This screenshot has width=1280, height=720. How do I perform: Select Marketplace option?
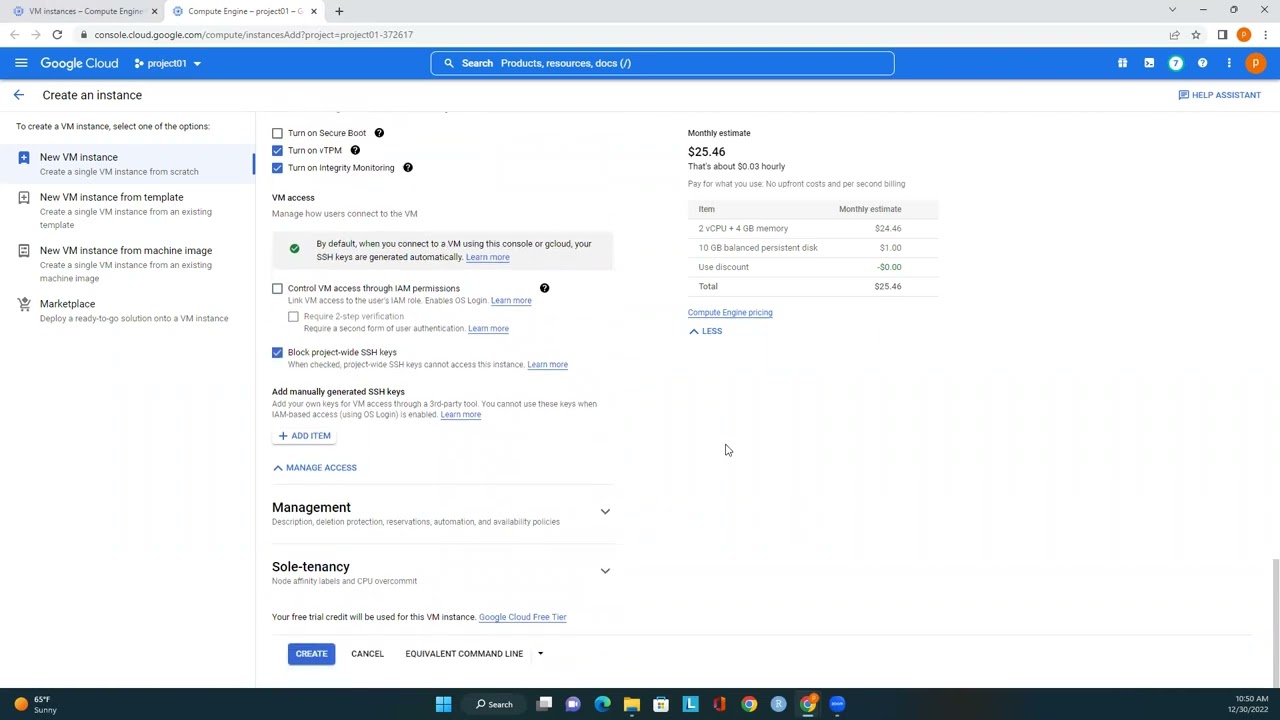tap(128, 310)
